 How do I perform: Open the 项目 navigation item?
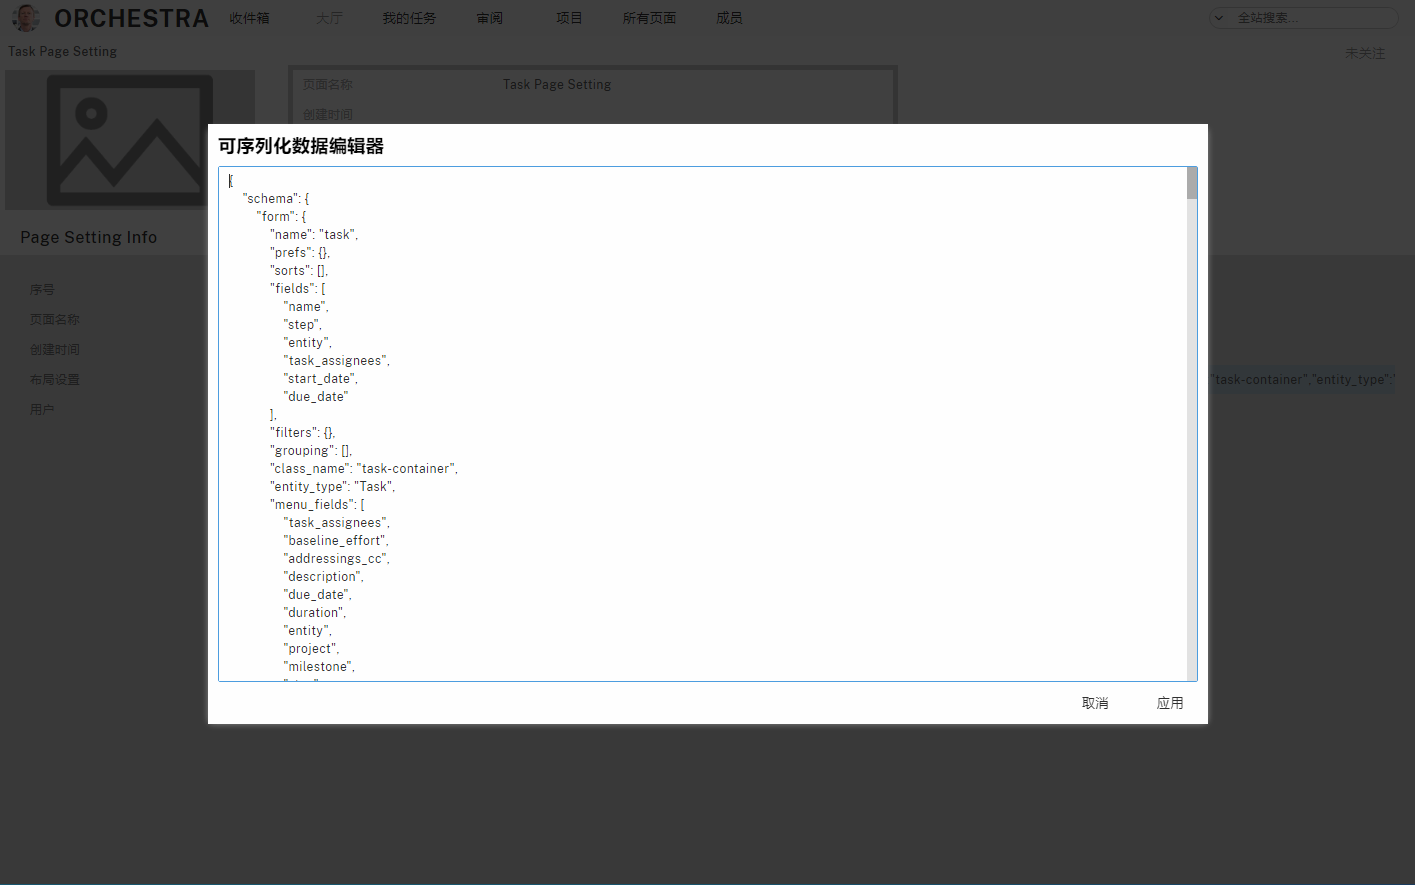tap(569, 18)
